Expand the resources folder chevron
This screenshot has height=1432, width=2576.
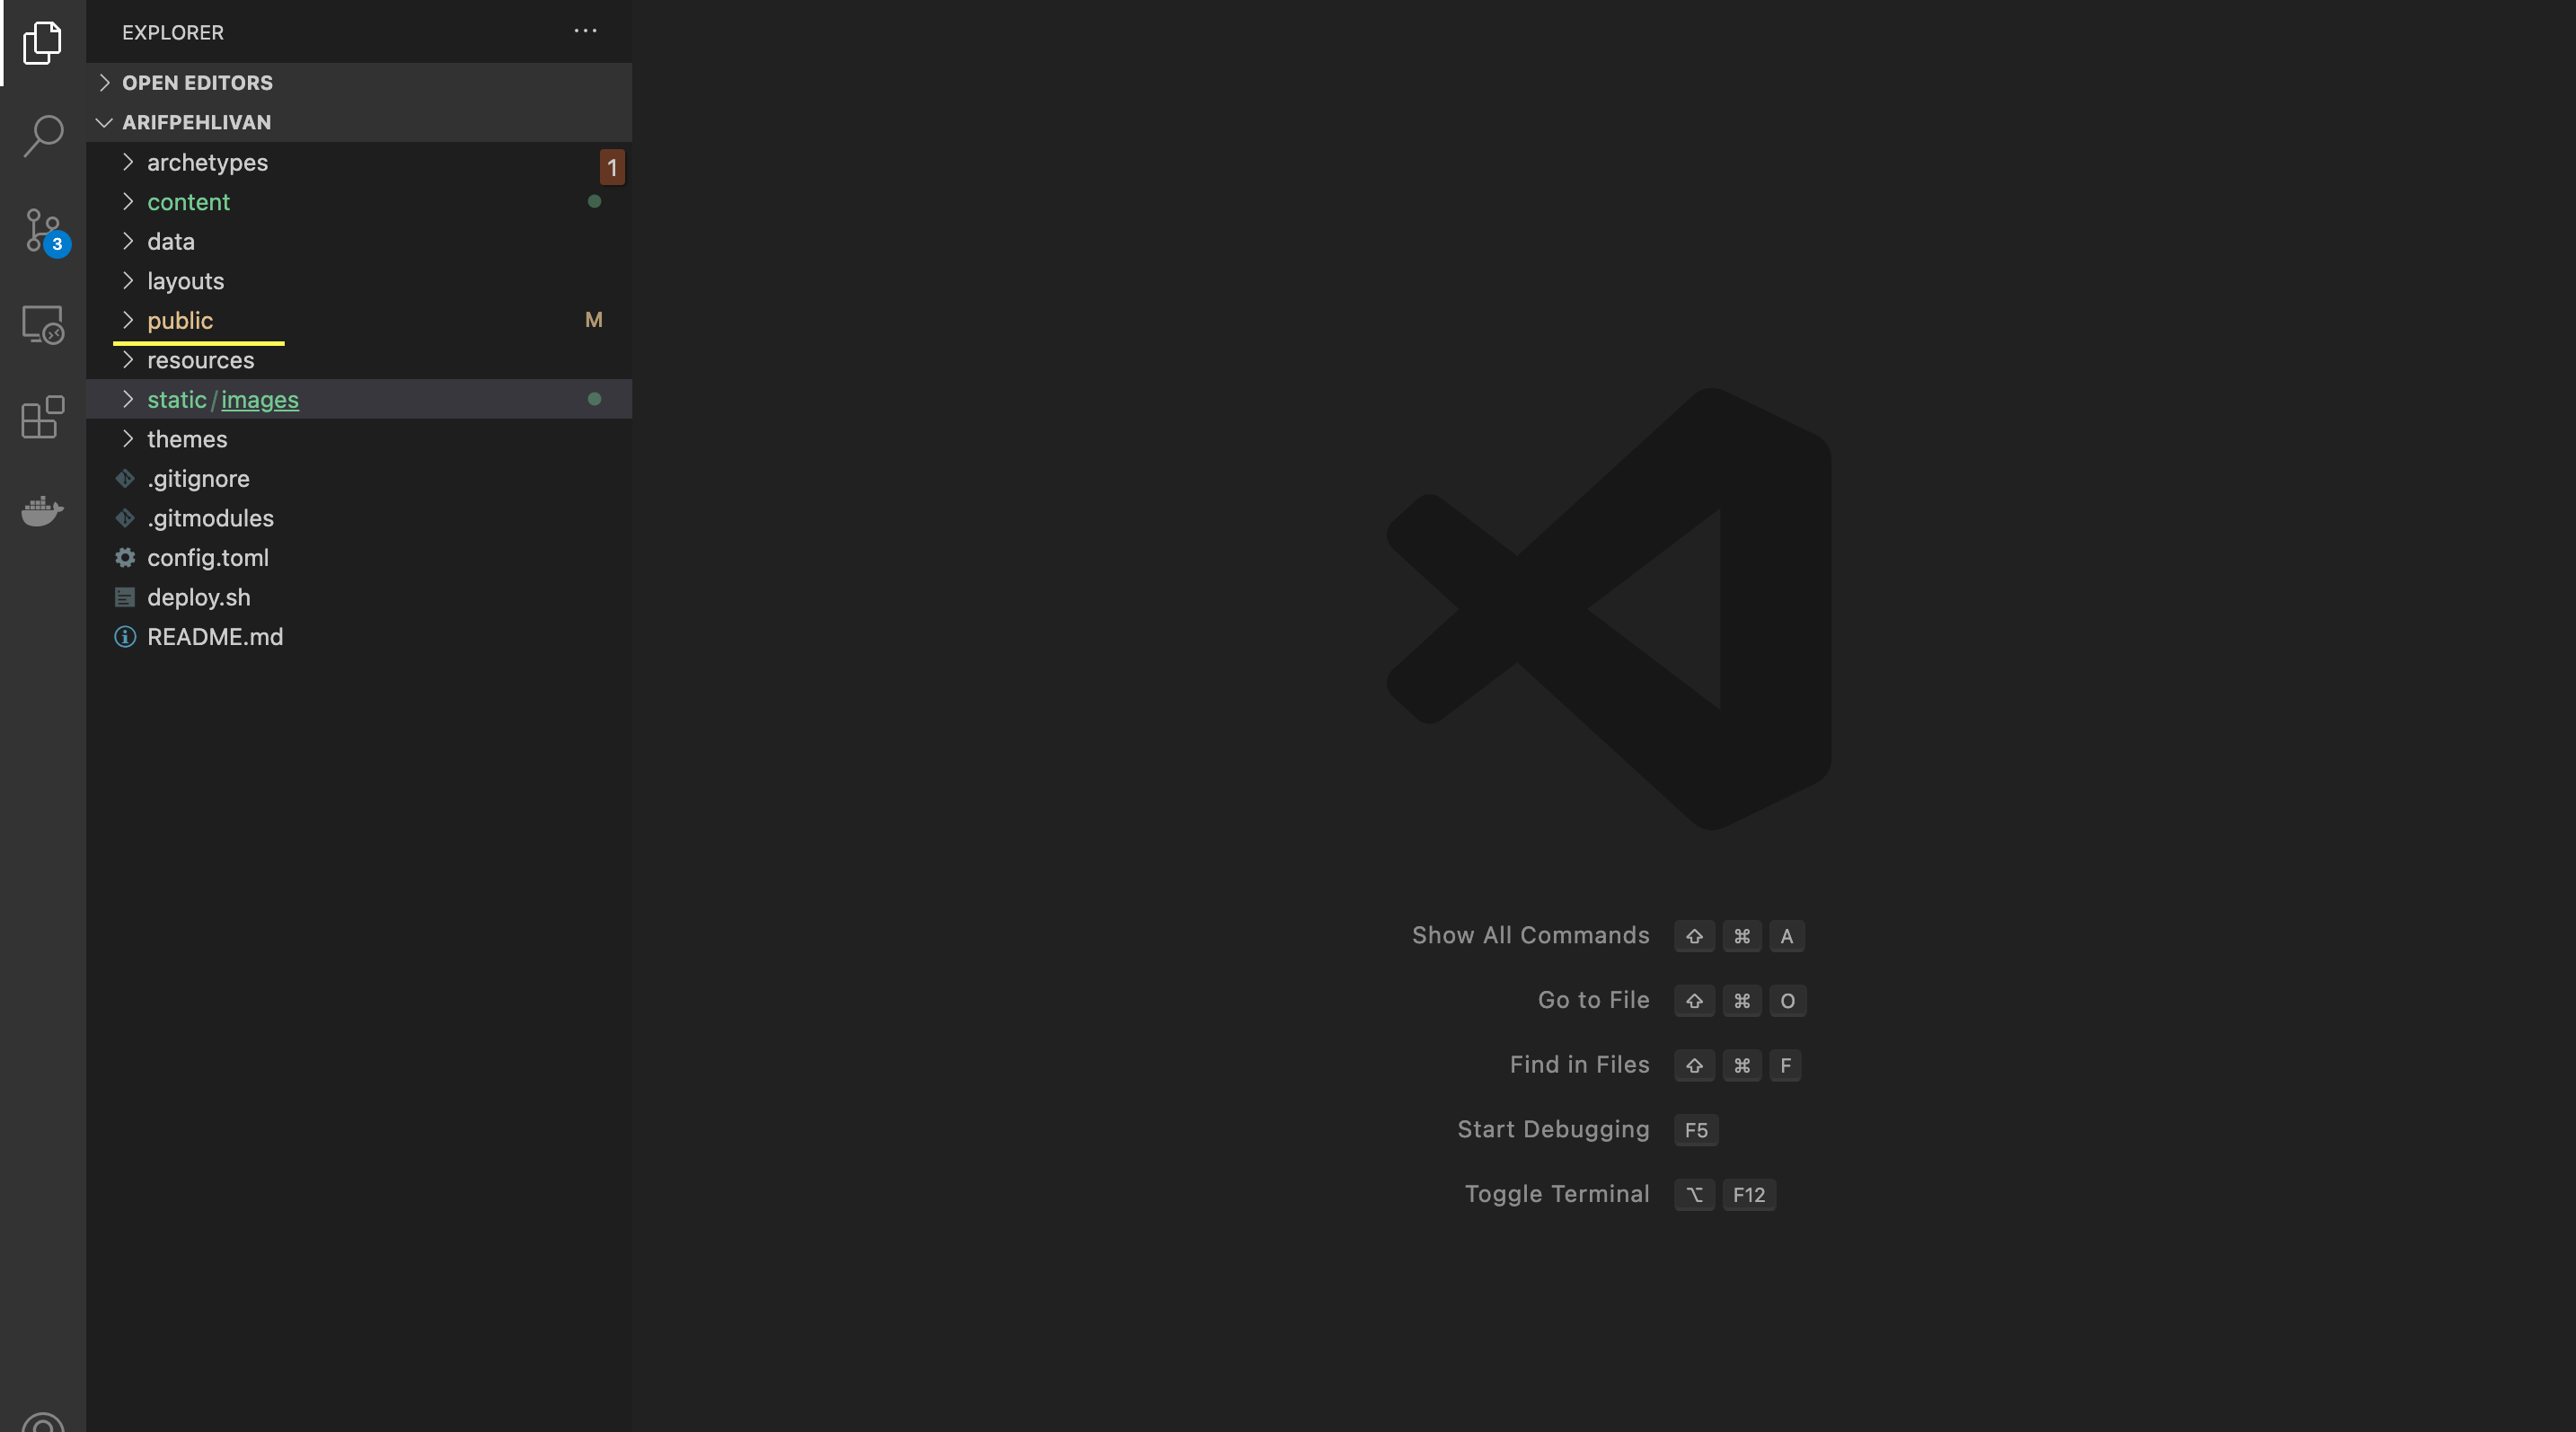point(127,360)
